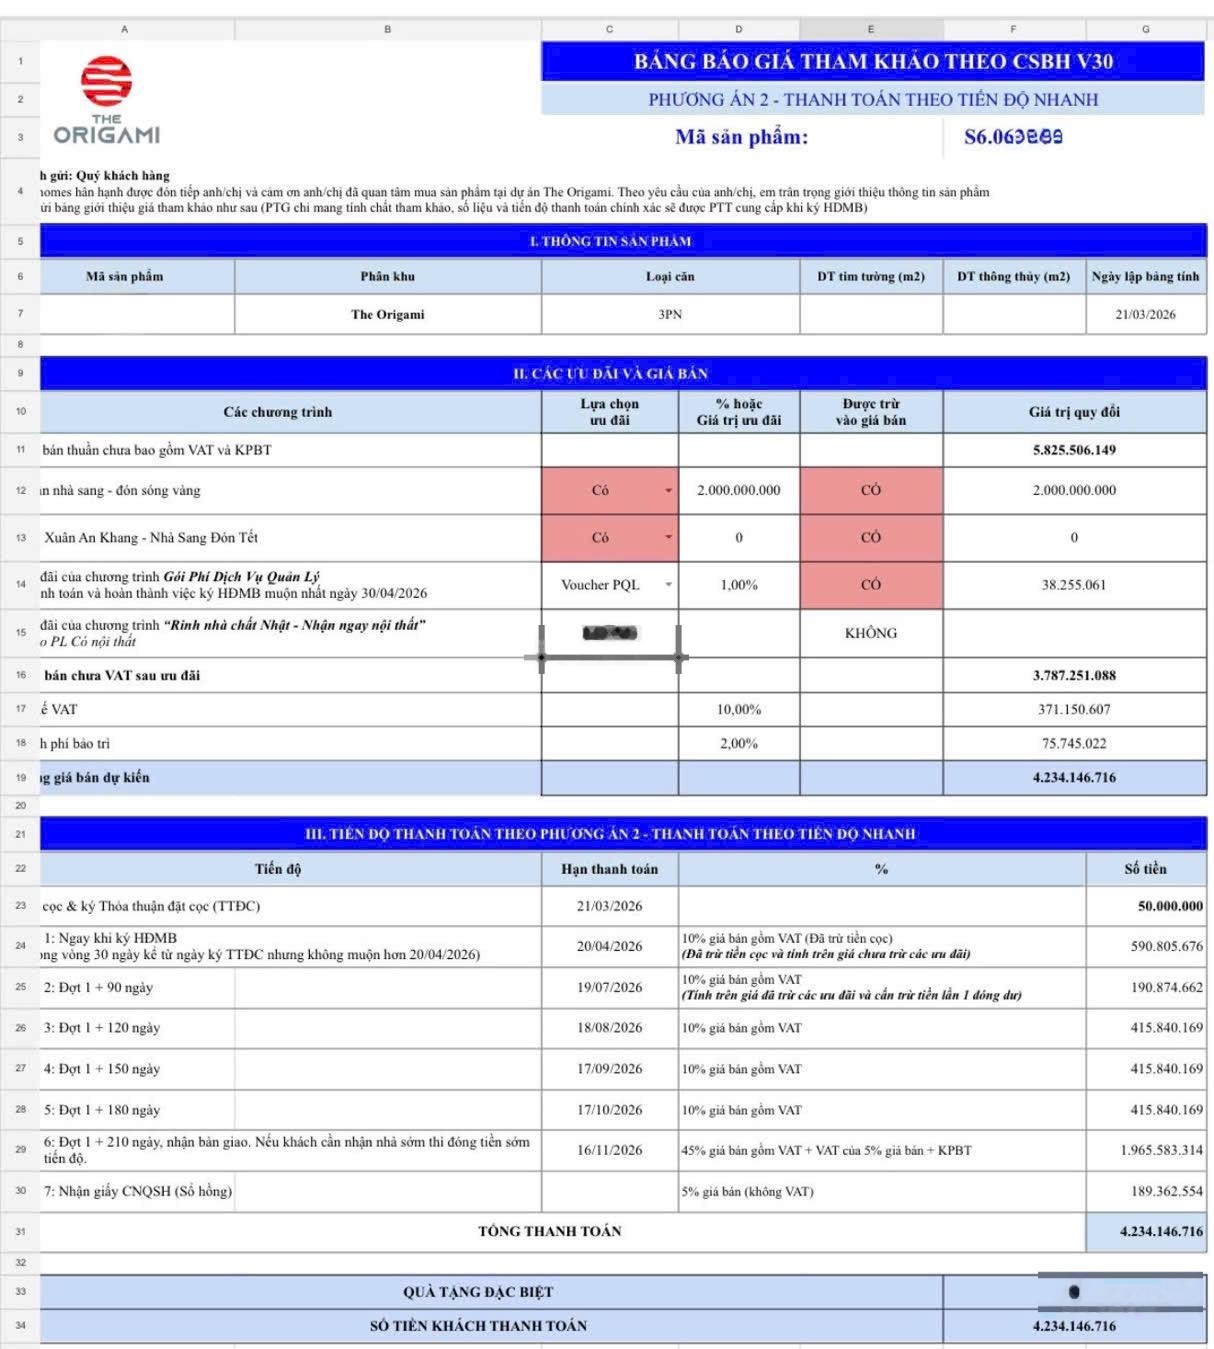This screenshot has height=1349, width=1214.
Task: Select date '20/04/2026'
Action: [x=610, y=946]
